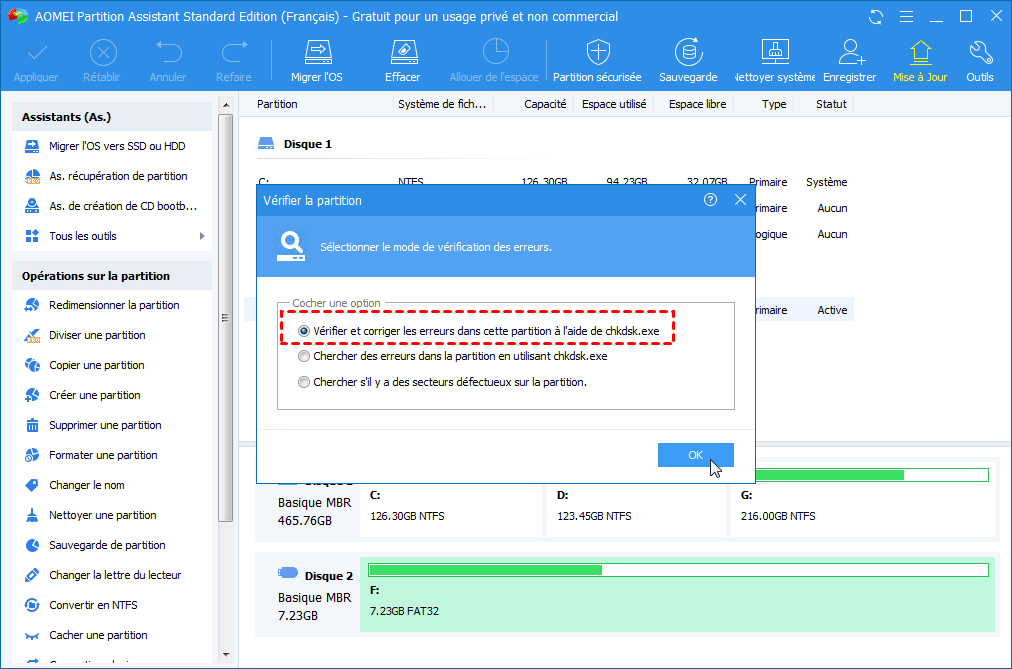The height and width of the screenshot is (669, 1012).
Task: Choose Sauvegarde de partition operation
Action: pyautogui.click(x=95, y=545)
